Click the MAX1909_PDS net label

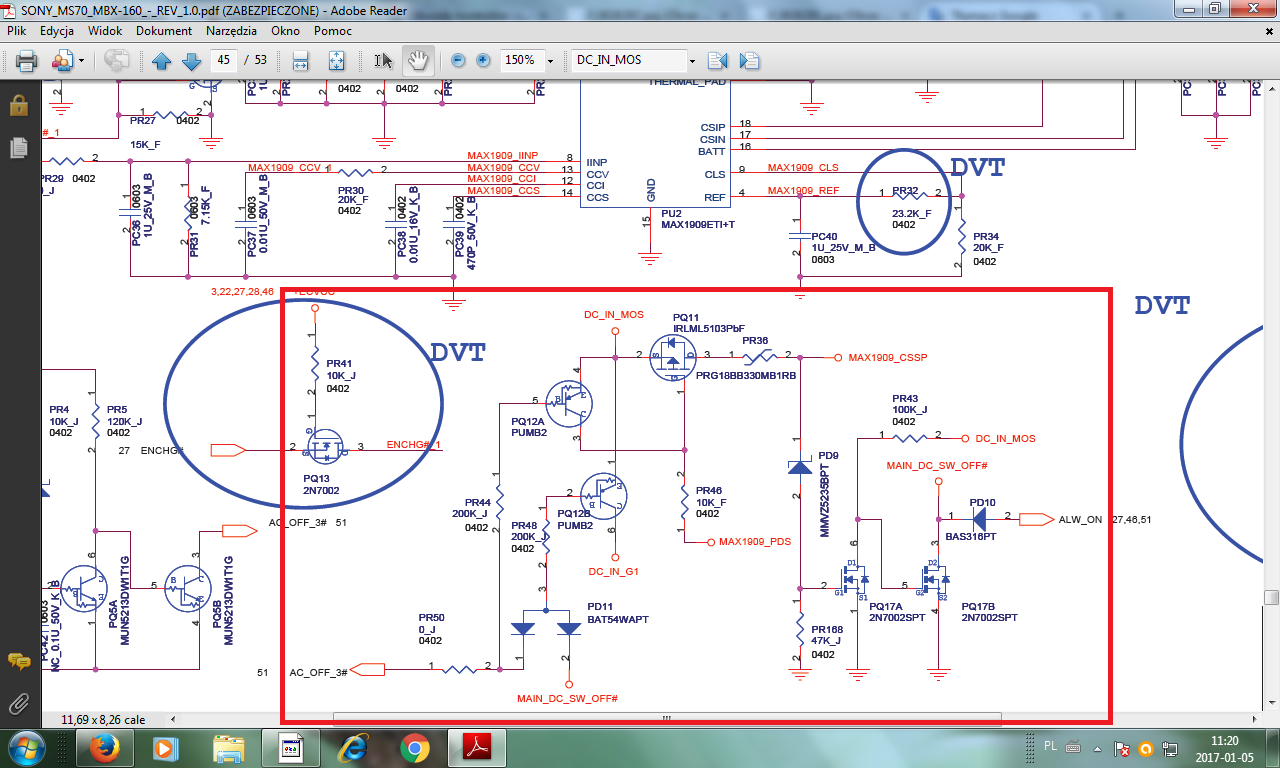tap(755, 541)
